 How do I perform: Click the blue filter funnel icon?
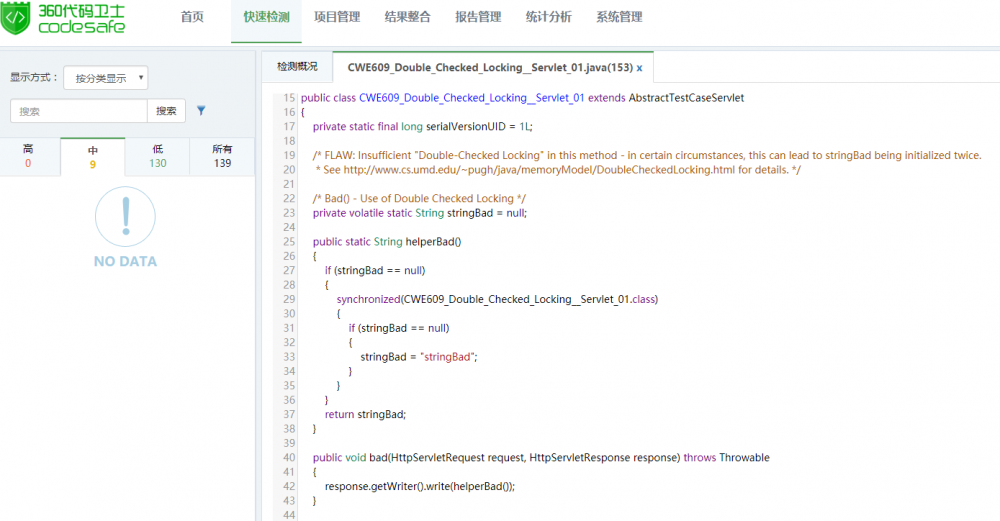[x=201, y=110]
